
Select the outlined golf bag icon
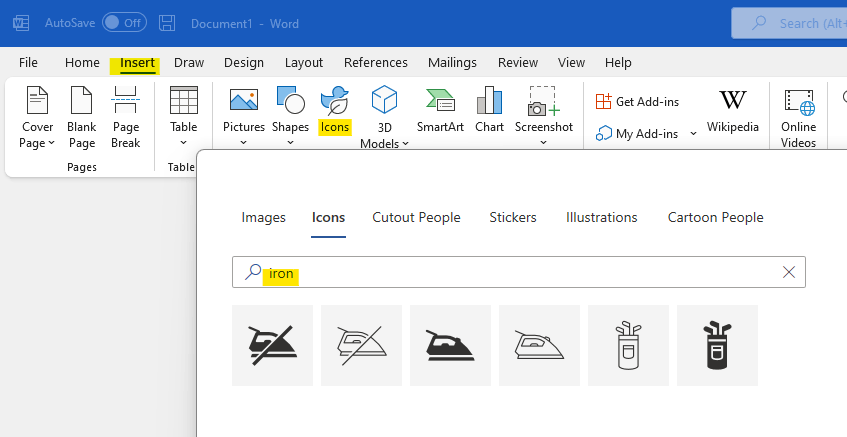(628, 346)
